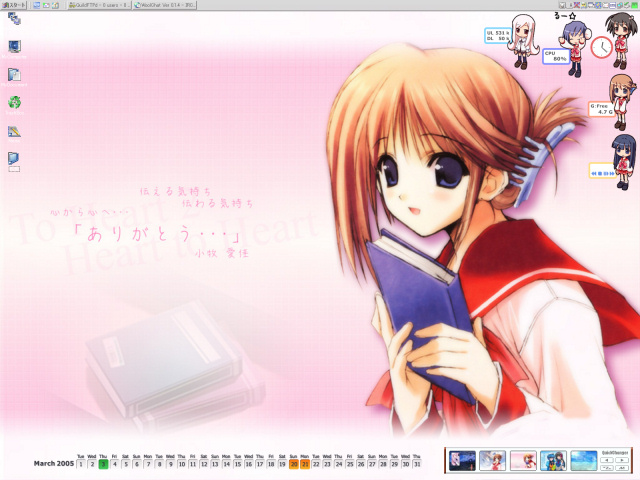
Task: Click the UL/DL network speed widget
Action: pyautogui.click(x=498, y=36)
